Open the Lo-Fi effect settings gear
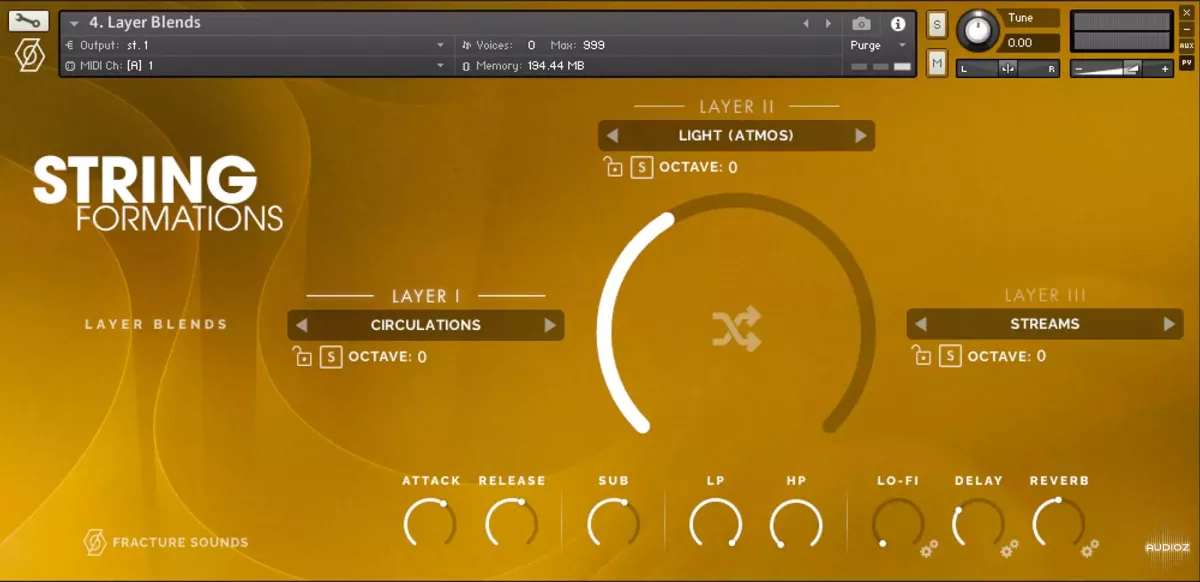The width and height of the screenshot is (1200, 582). point(929,548)
